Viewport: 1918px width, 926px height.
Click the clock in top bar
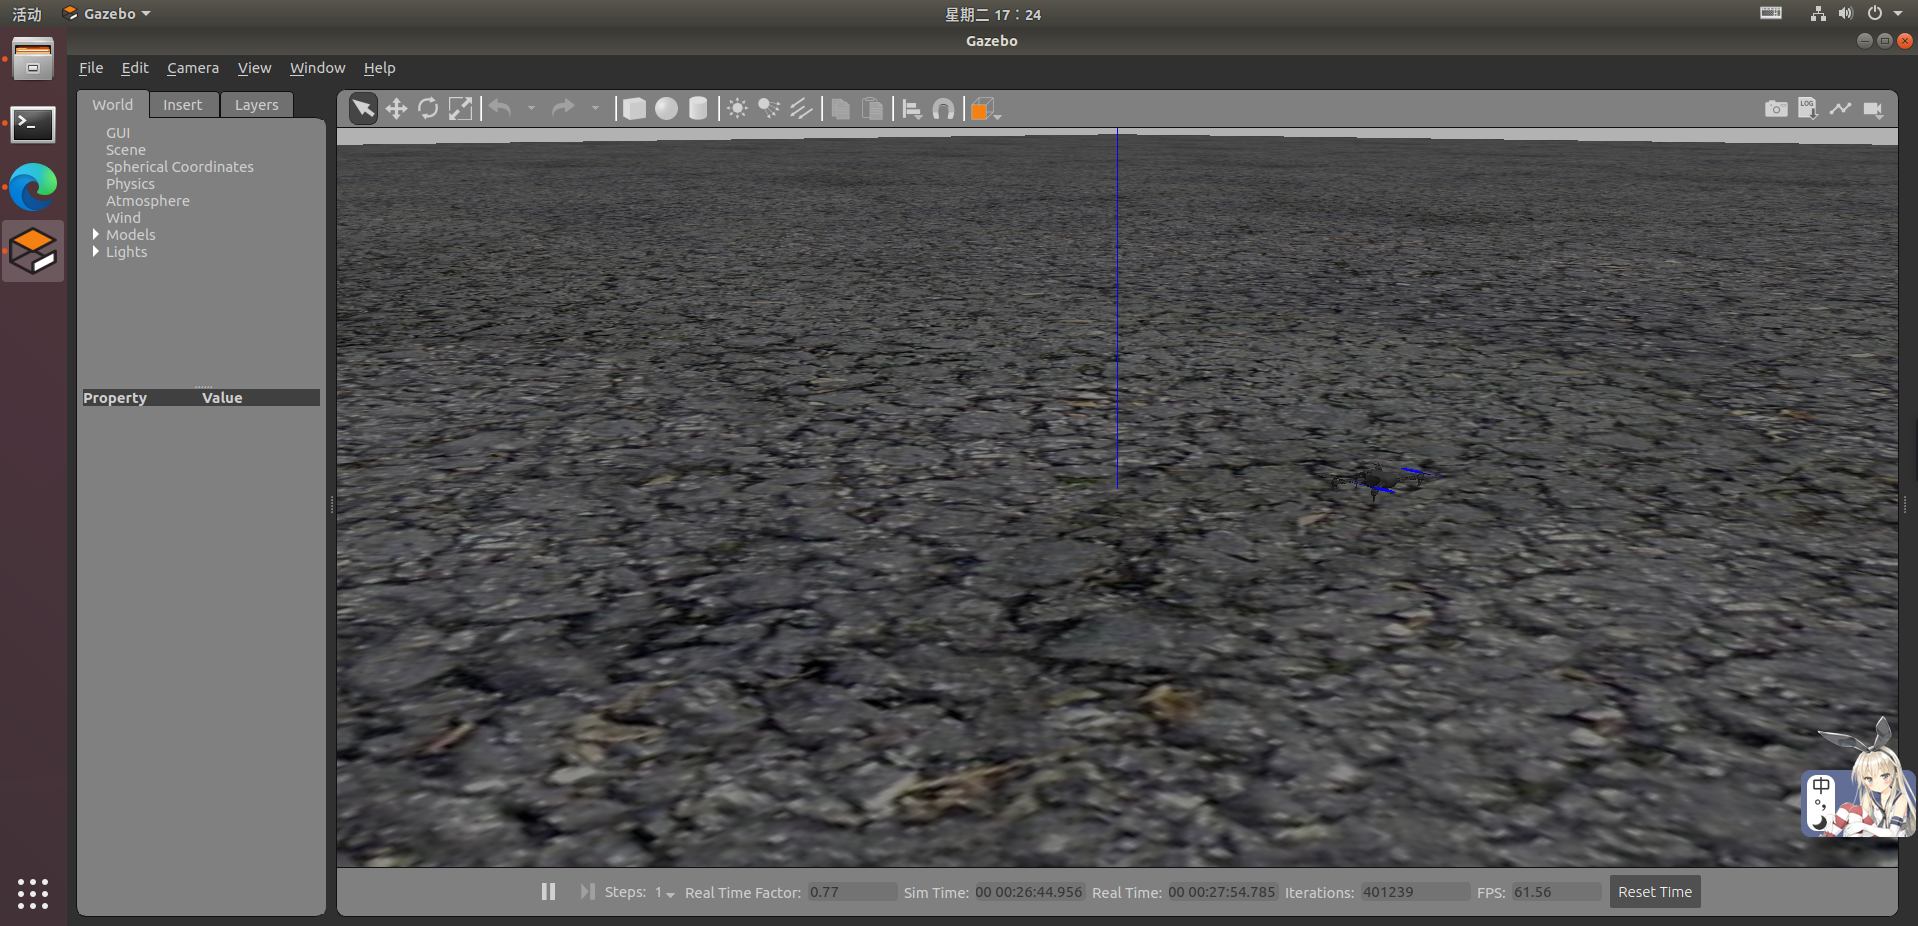coord(993,14)
